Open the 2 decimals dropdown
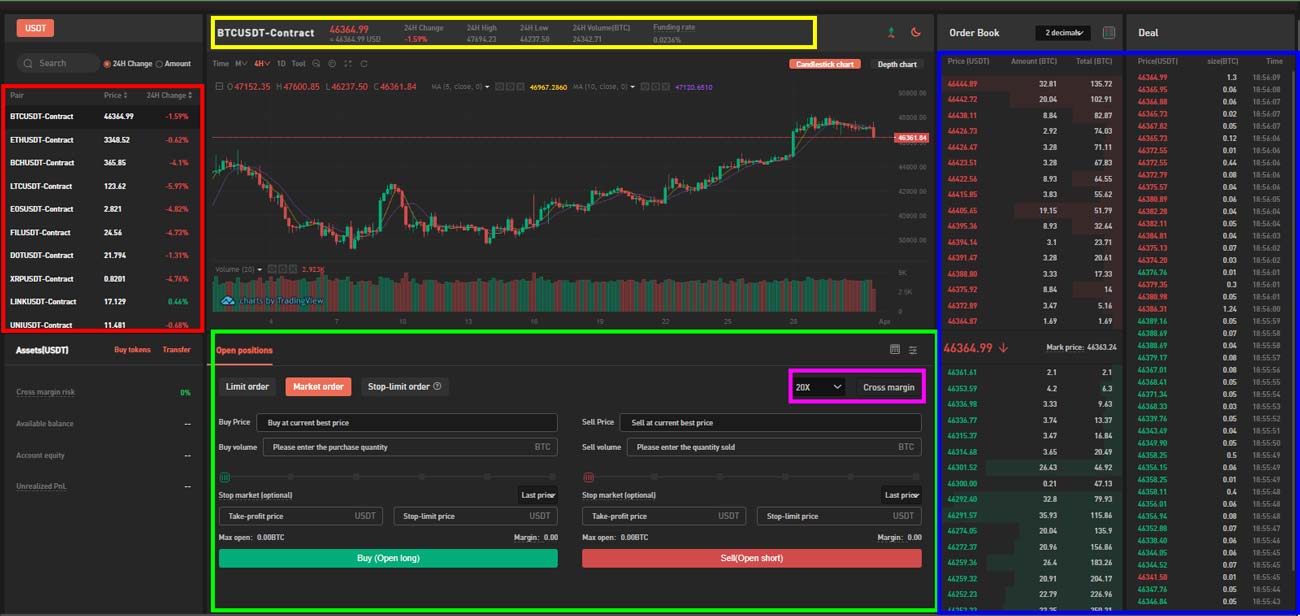Image resolution: width=1300 pixels, height=616 pixels. pyautogui.click(x=1063, y=33)
